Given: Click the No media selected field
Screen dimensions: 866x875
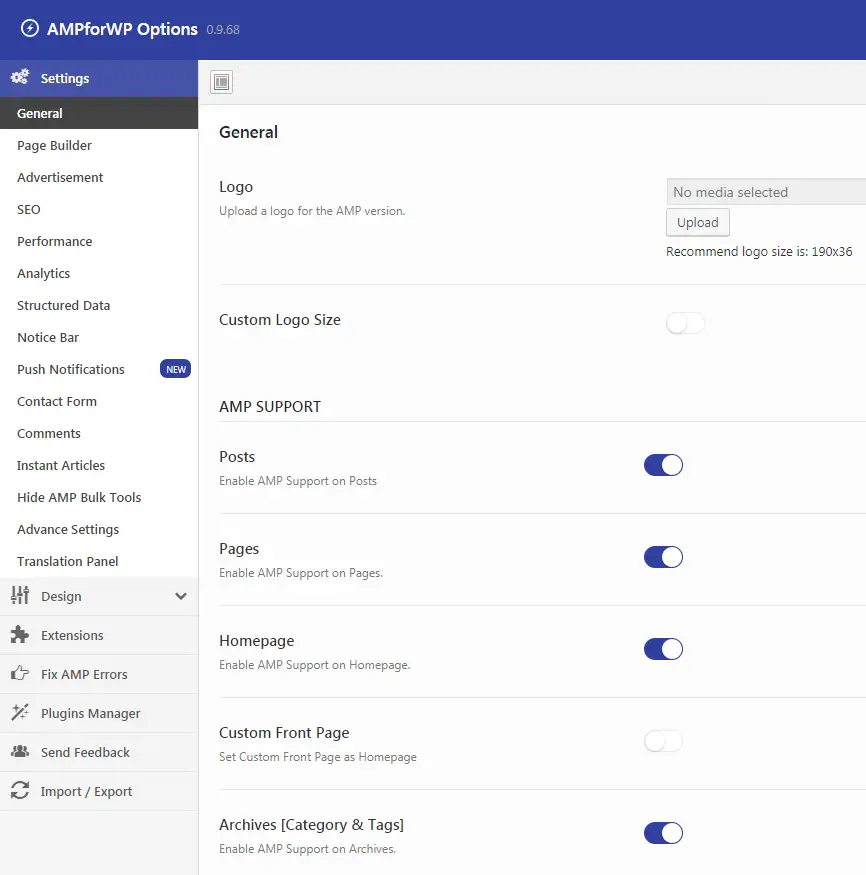Looking at the screenshot, I should [x=766, y=192].
